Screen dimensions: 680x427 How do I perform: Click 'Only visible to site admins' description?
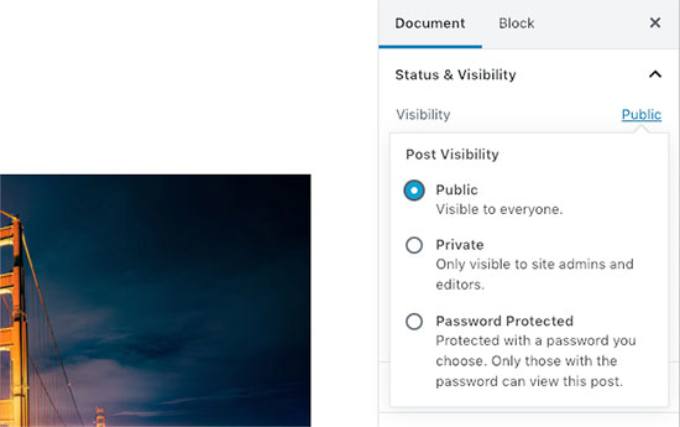(534, 265)
